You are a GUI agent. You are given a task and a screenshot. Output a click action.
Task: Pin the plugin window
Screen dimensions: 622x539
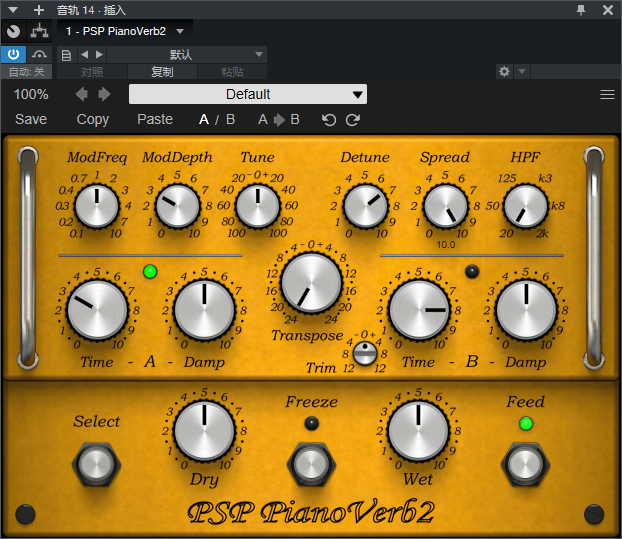pos(581,10)
